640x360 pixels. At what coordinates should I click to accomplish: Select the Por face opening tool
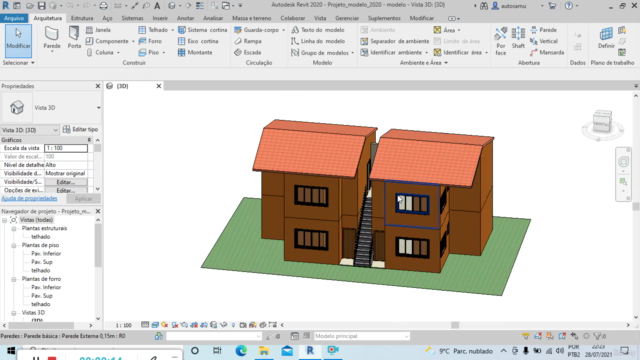click(x=500, y=41)
